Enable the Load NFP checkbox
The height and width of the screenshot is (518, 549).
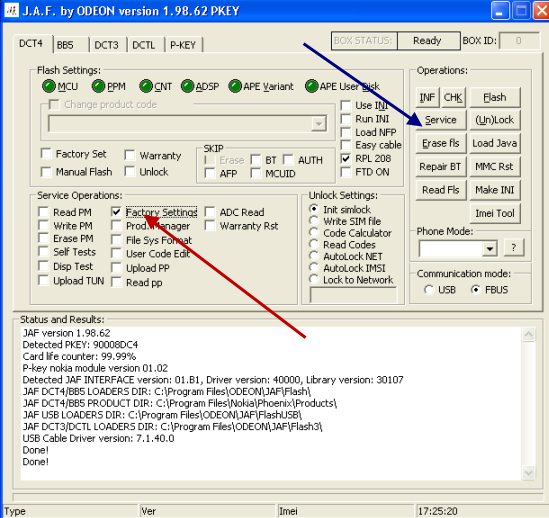(x=346, y=132)
